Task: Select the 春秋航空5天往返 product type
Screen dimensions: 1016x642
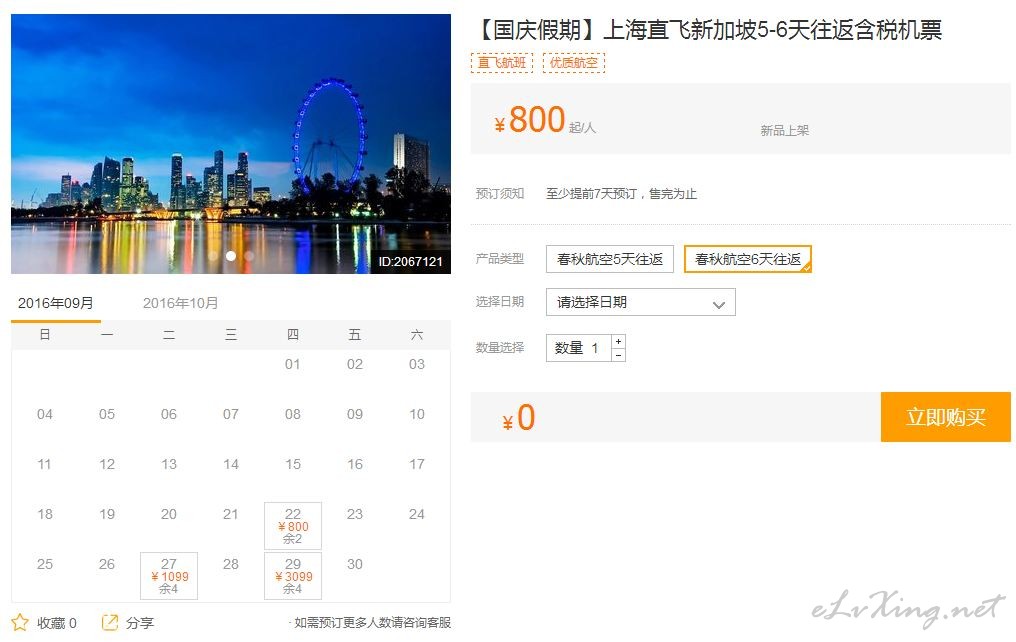Action: (610, 259)
